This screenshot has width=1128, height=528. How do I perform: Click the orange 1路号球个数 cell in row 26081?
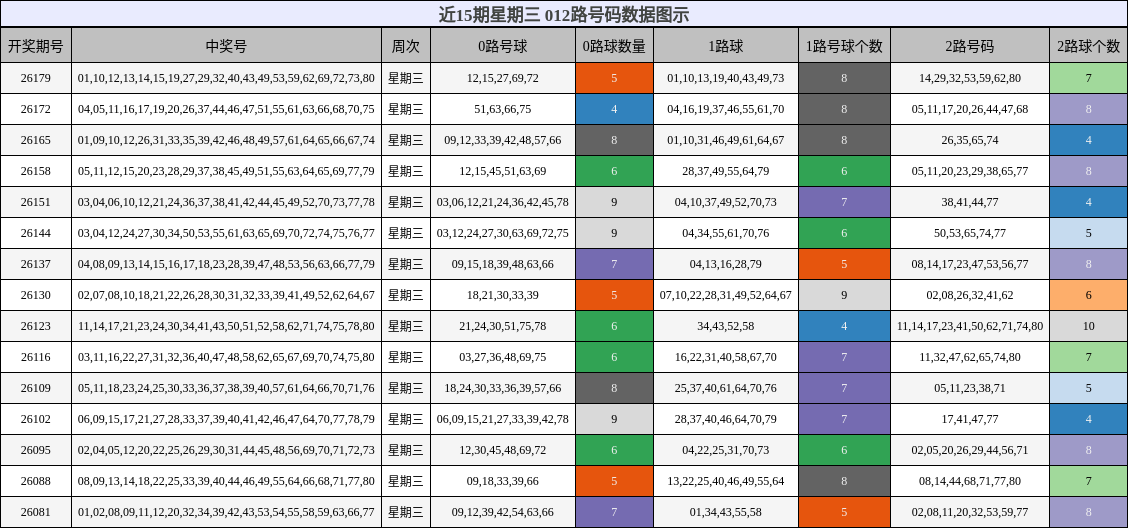pyautogui.click(x=845, y=511)
